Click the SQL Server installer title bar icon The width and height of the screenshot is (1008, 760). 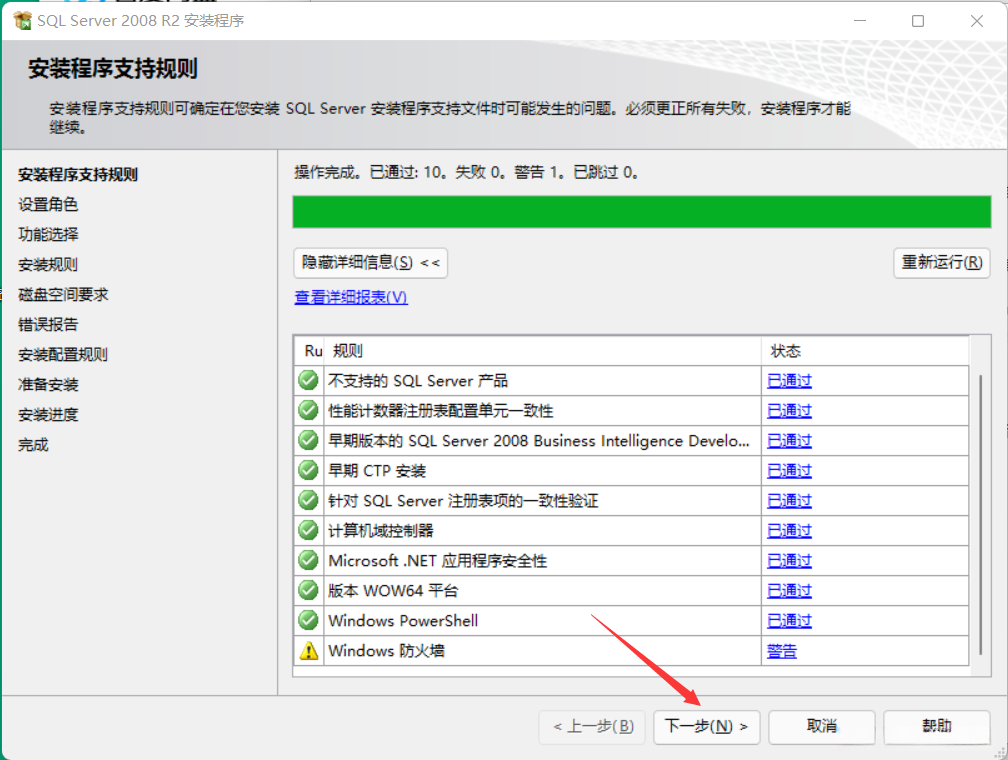click(22, 21)
